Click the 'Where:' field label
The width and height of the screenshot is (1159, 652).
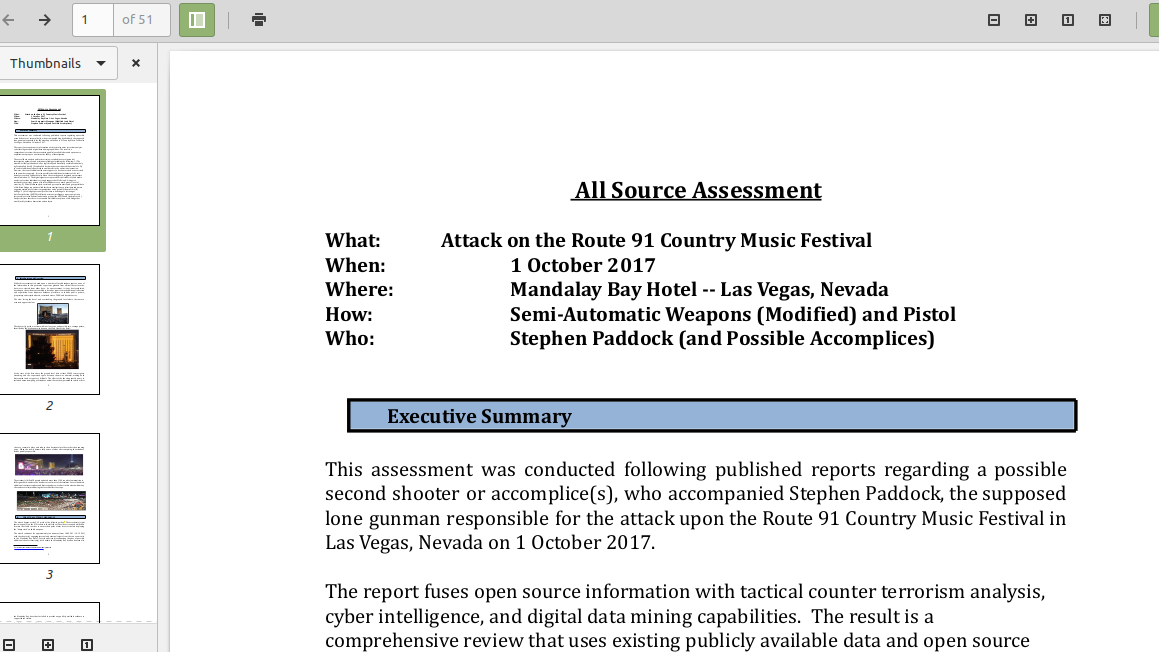pos(359,289)
